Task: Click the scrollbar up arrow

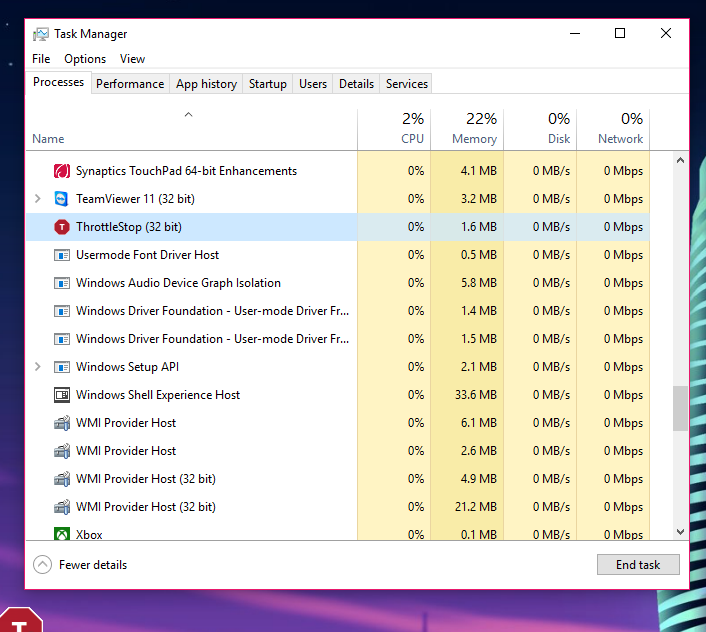Action: 680,160
